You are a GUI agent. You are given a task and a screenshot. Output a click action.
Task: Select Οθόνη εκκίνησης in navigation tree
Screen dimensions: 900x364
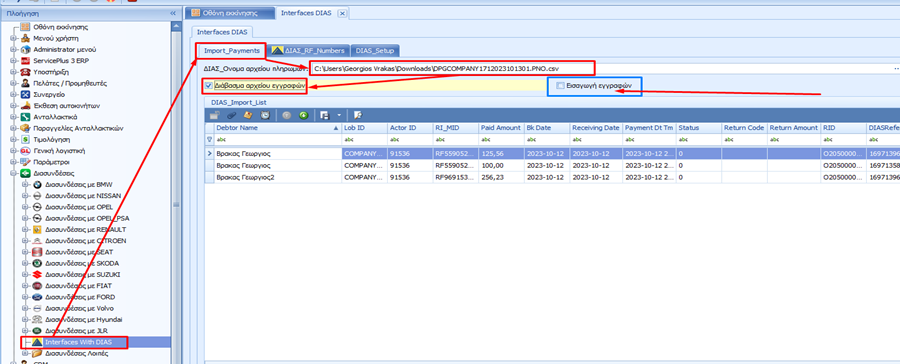[60, 27]
